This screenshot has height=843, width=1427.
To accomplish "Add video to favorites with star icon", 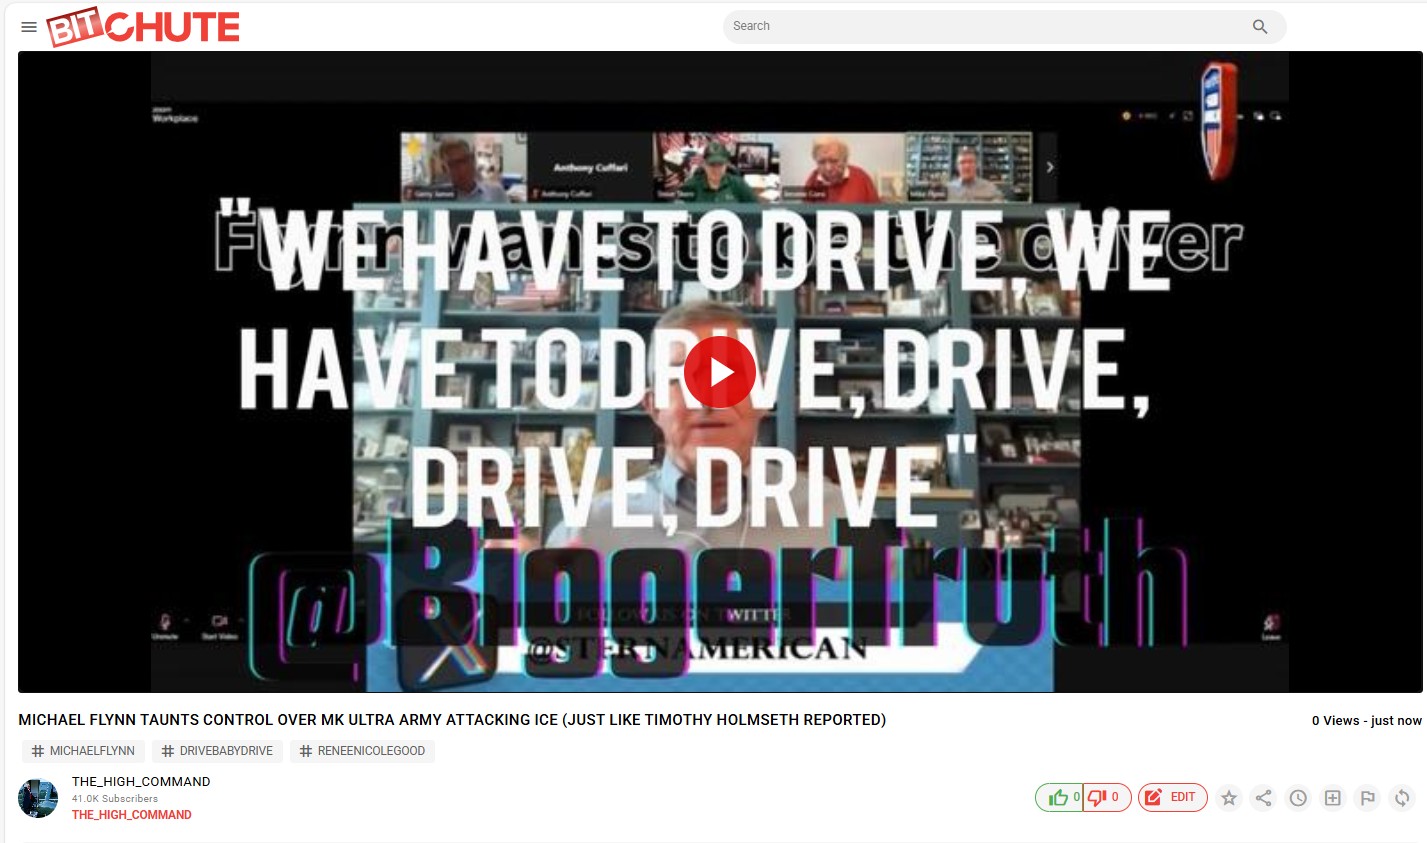I will point(1229,798).
